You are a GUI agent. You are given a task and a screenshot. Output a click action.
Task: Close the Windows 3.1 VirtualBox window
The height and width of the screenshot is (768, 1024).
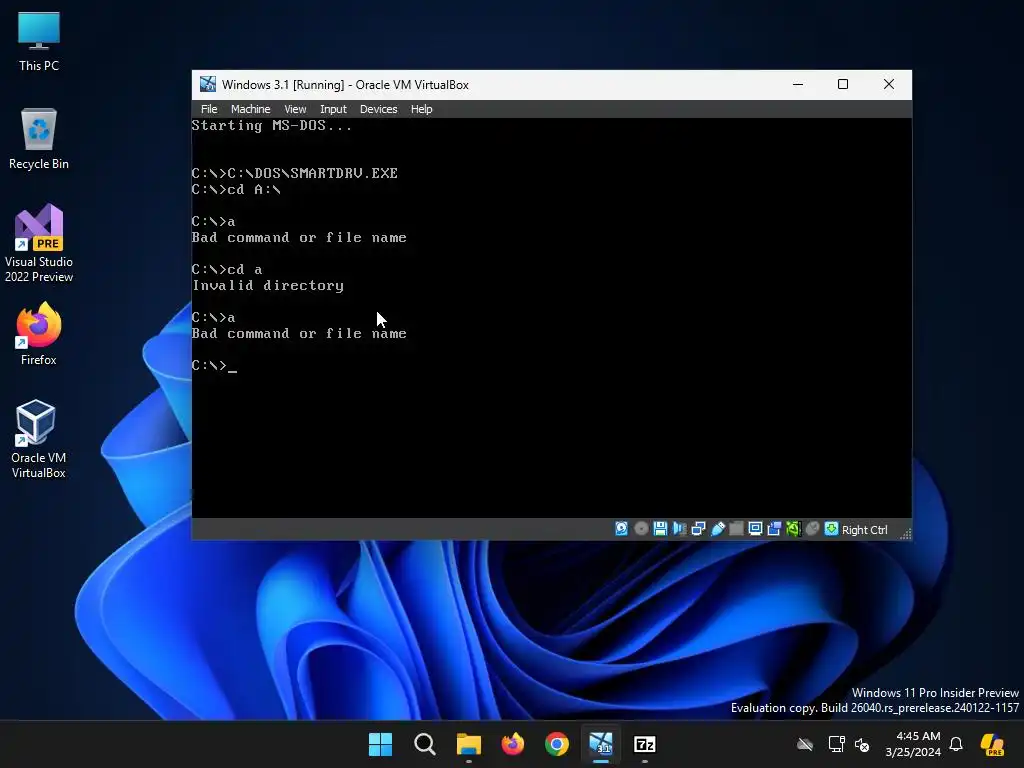pos(889,84)
